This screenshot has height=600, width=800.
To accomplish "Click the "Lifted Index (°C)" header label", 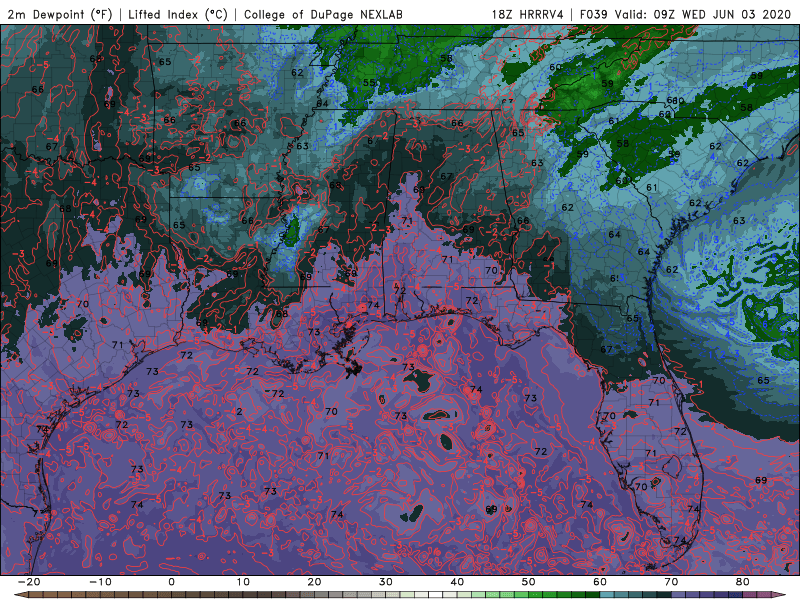I will click(178, 14).
